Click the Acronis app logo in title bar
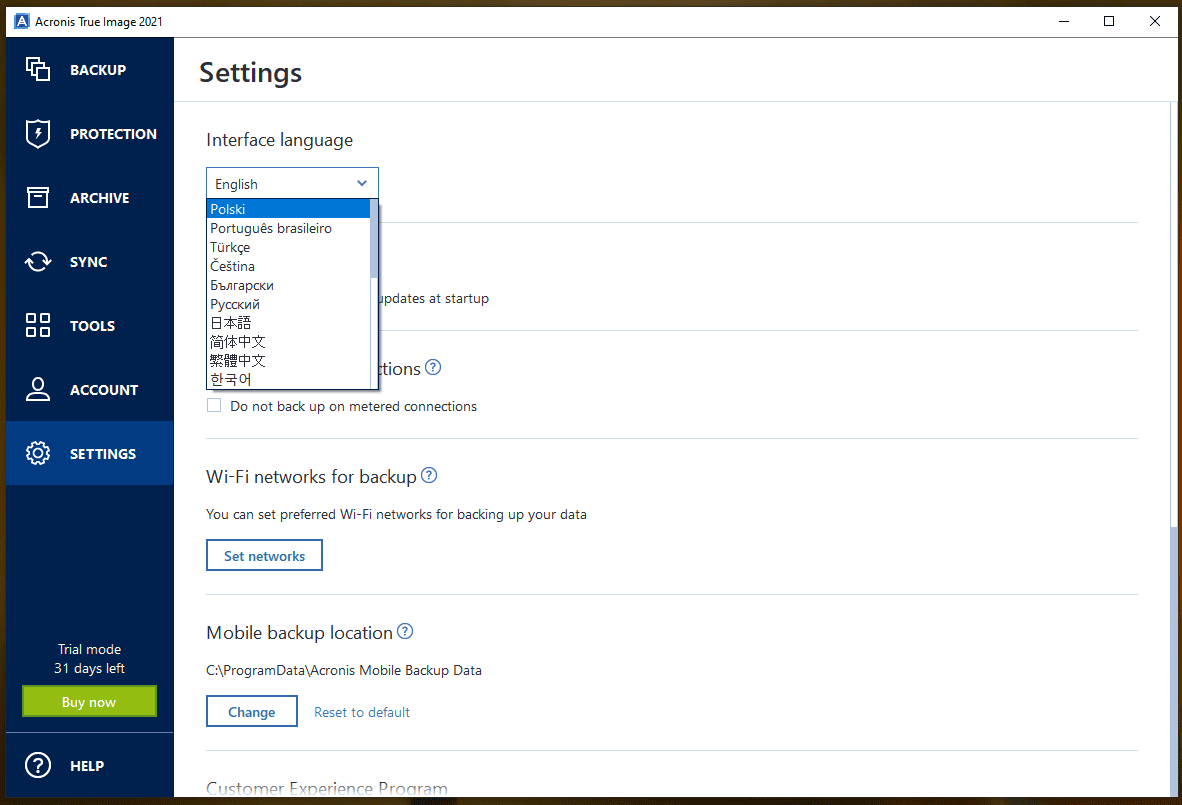This screenshot has width=1182, height=805. [x=22, y=21]
